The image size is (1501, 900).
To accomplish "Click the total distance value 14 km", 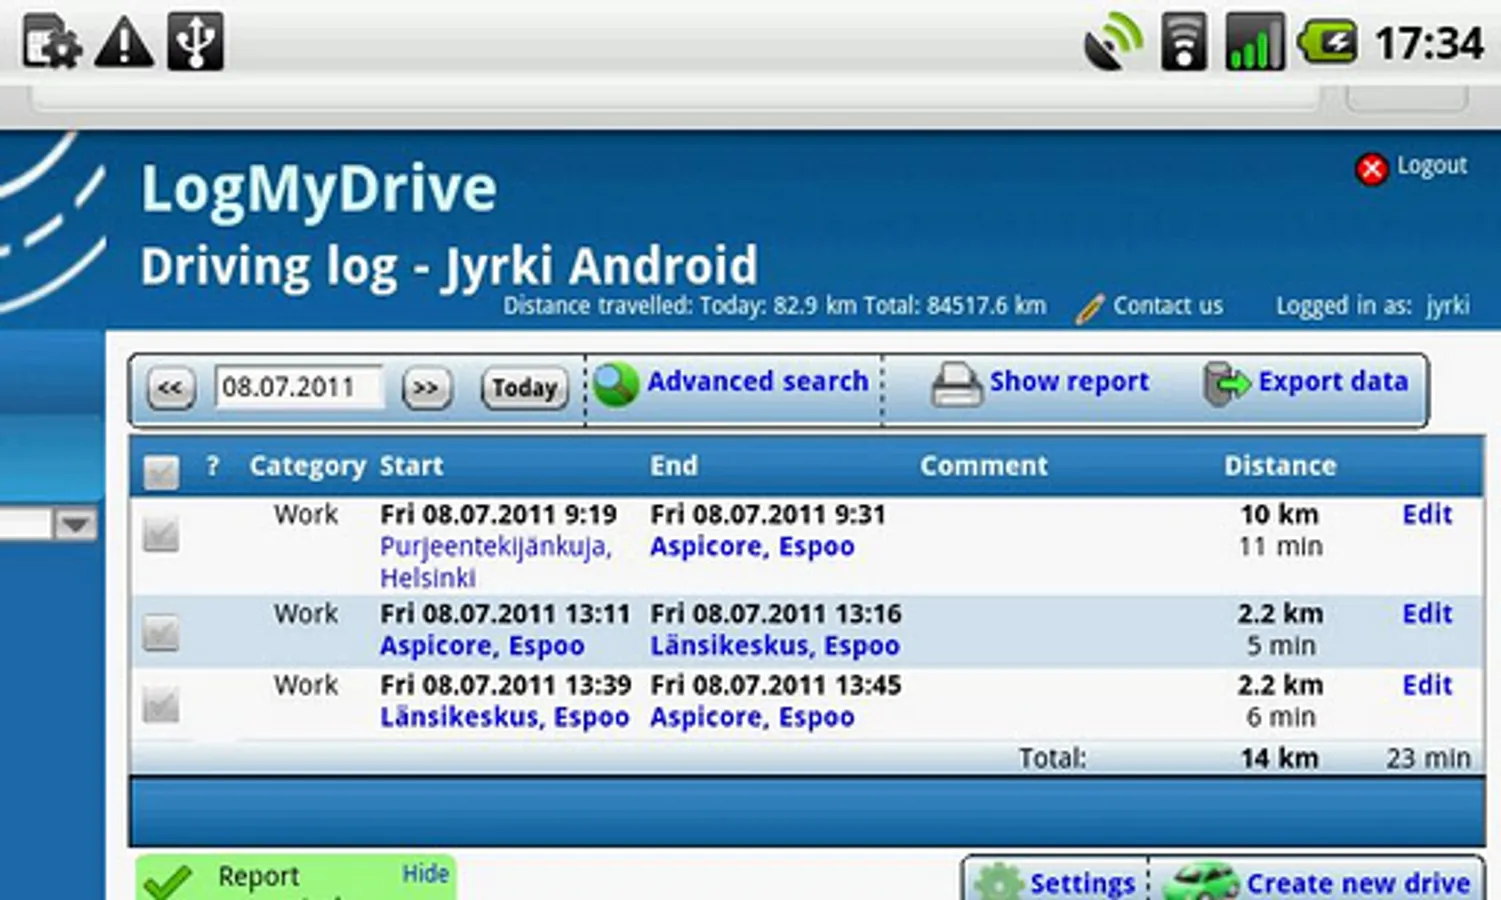I will point(1279,759).
